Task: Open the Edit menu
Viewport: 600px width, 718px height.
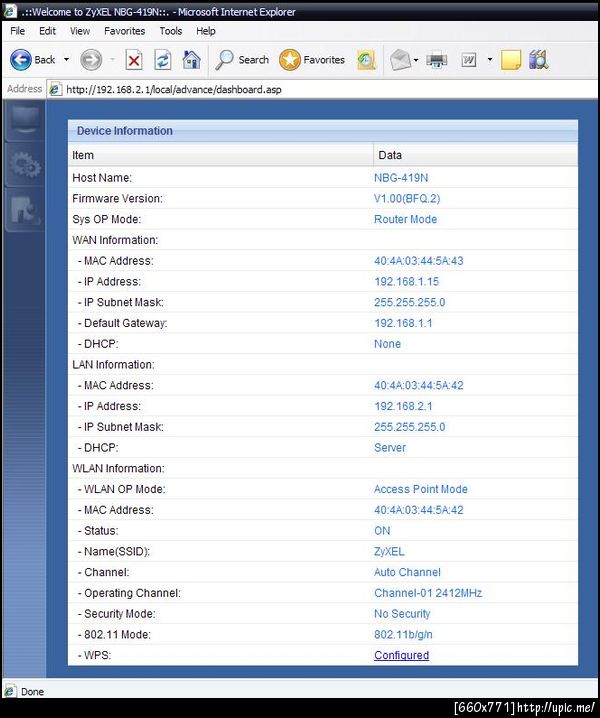Action: click(x=47, y=31)
